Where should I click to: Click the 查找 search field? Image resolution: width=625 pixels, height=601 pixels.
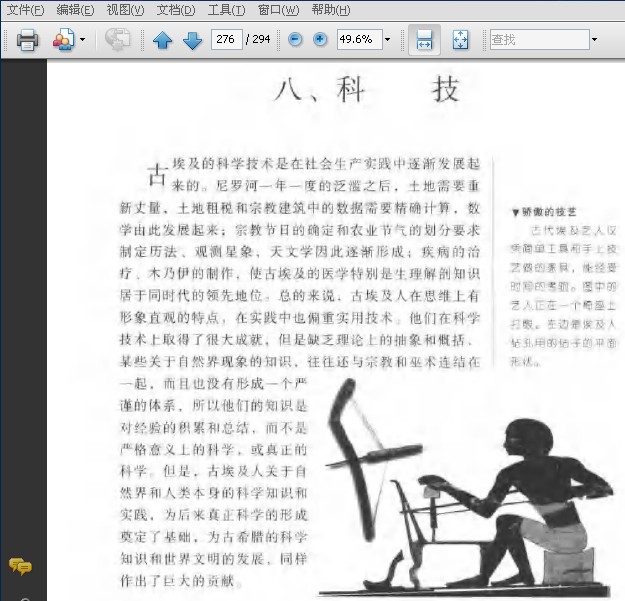[540, 39]
